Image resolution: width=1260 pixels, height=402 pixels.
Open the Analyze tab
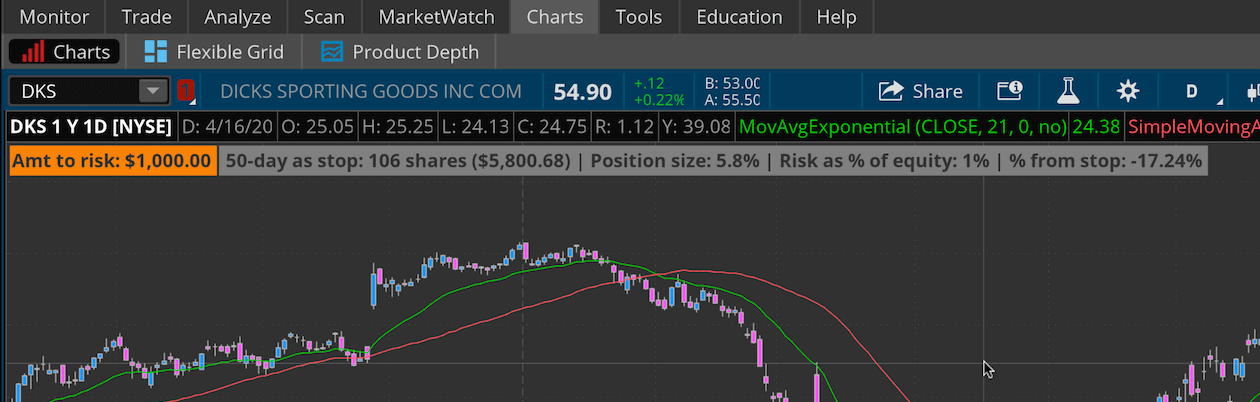click(237, 17)
